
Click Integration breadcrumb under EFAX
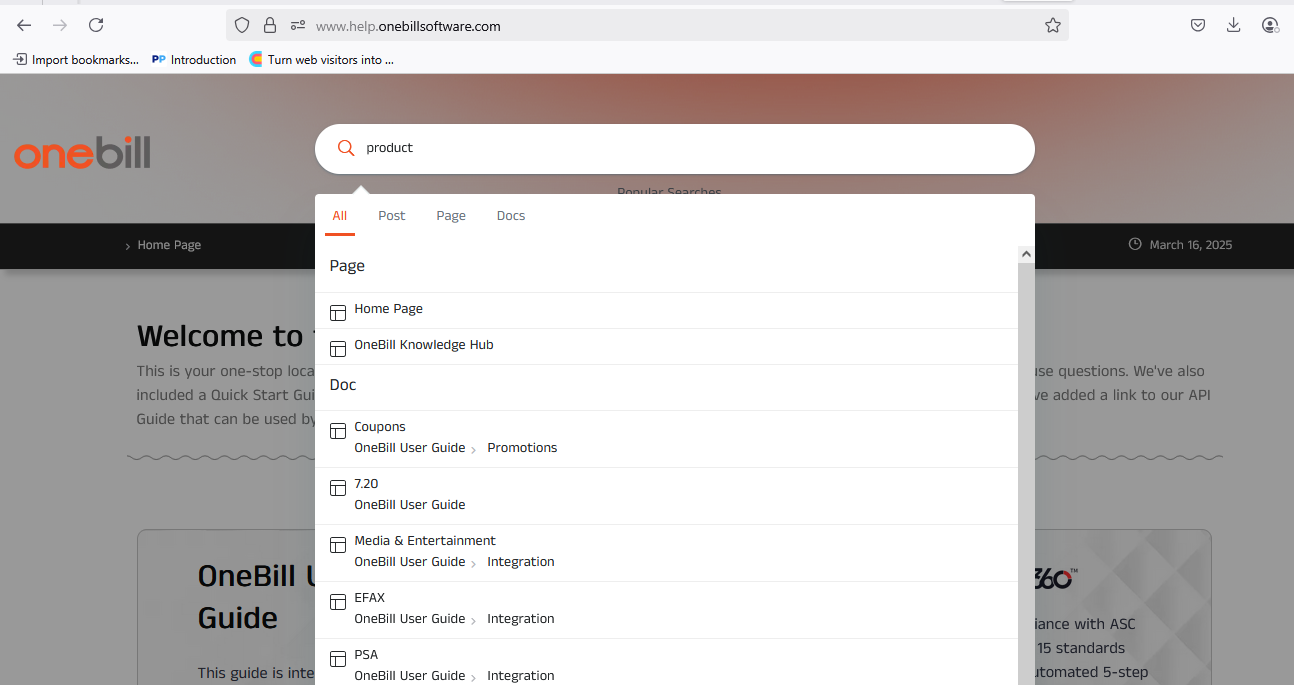coord(521,619)
